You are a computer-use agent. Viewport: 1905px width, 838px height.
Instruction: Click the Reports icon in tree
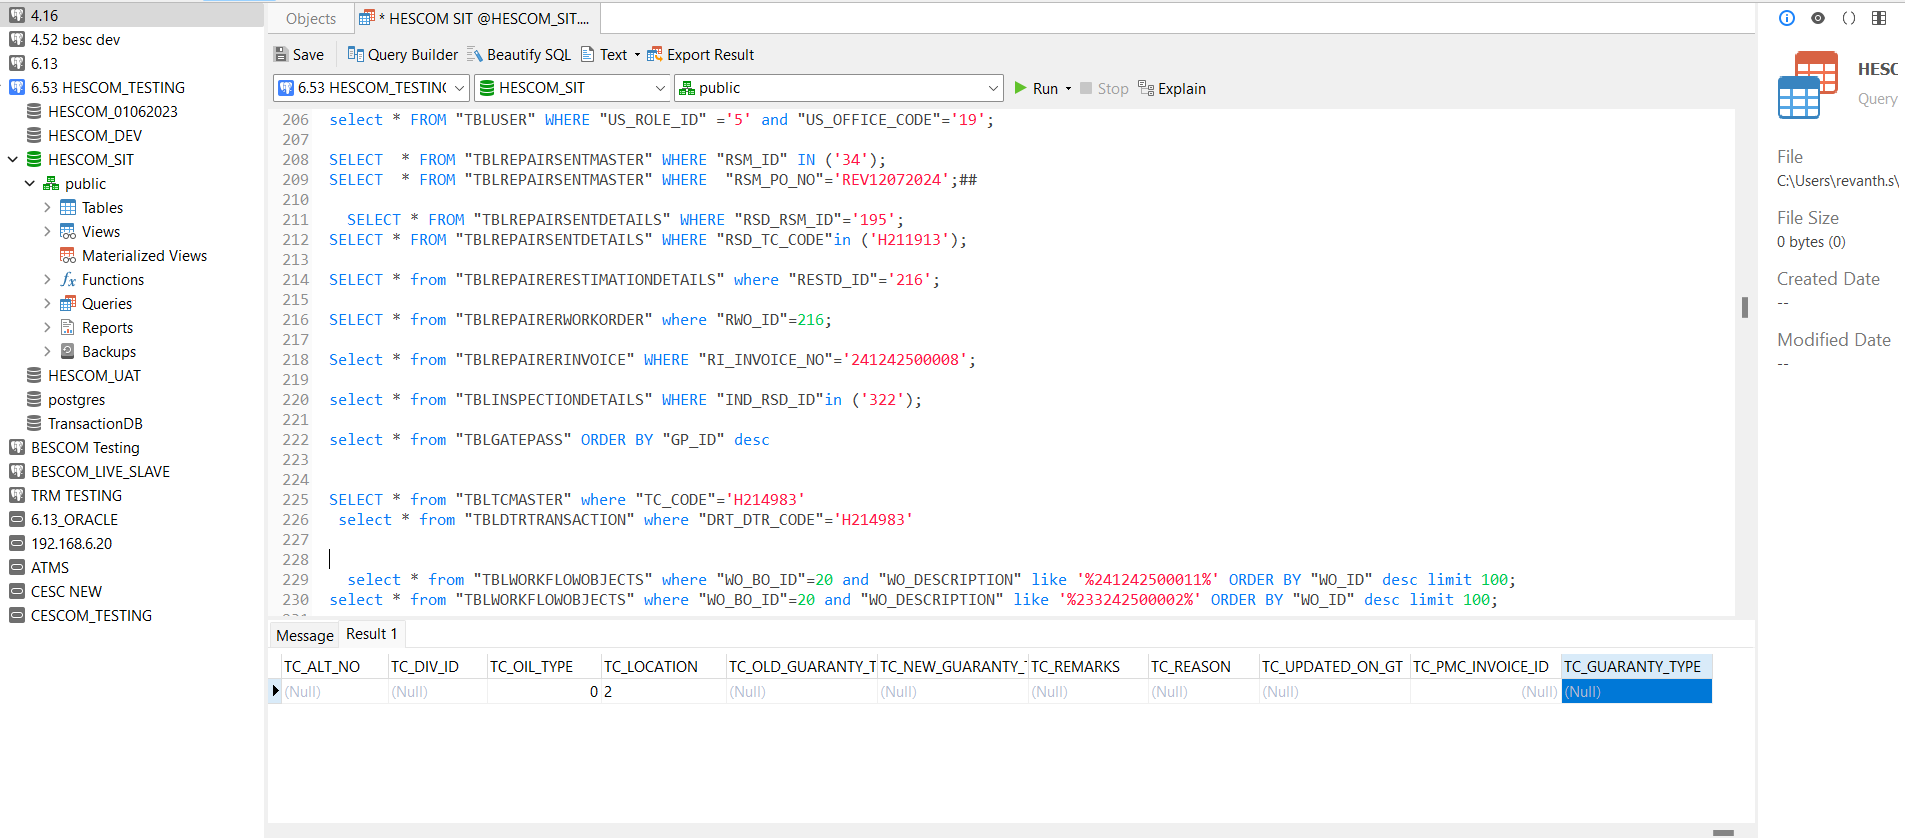68,327
